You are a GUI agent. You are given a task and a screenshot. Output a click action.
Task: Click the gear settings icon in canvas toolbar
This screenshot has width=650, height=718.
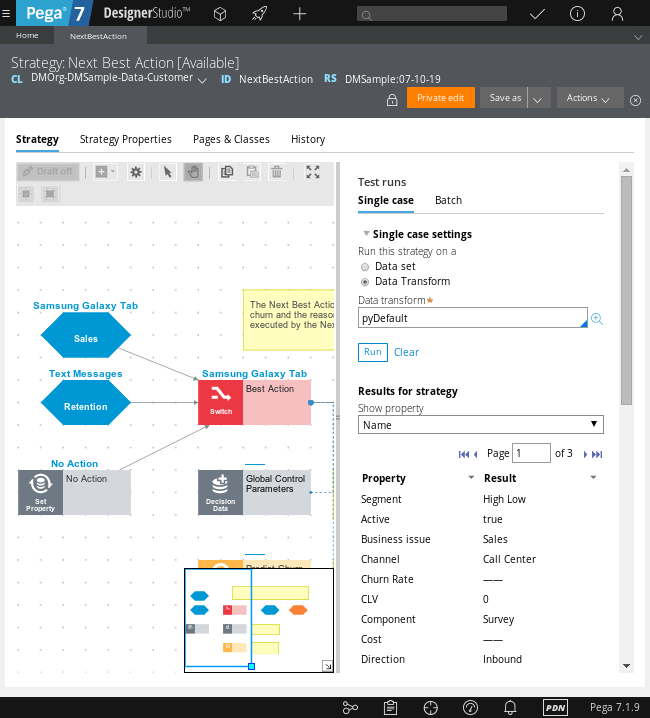(136, 172)
